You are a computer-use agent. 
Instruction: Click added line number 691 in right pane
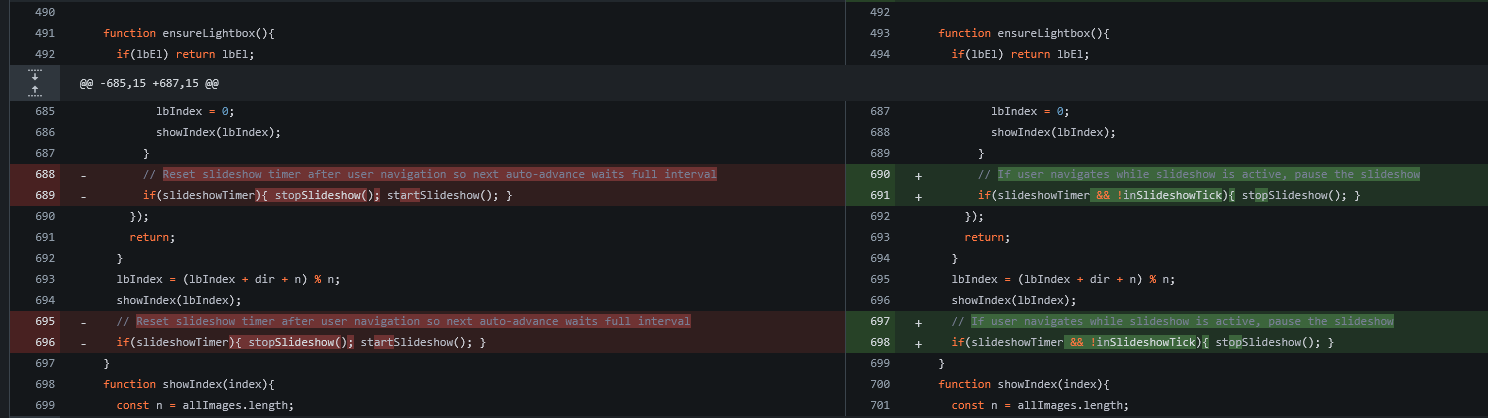pyautogui.click(x=879, y=195)
